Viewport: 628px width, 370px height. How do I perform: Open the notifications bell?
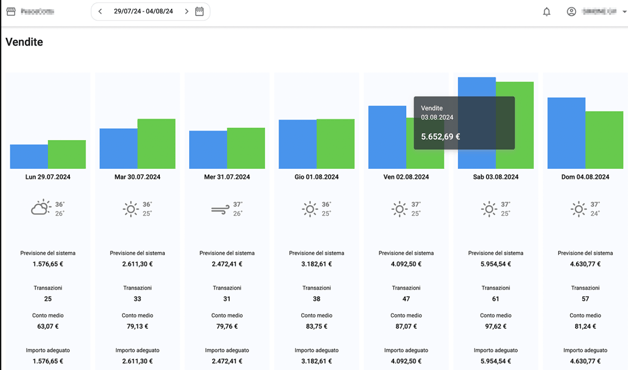pos(547,12)
